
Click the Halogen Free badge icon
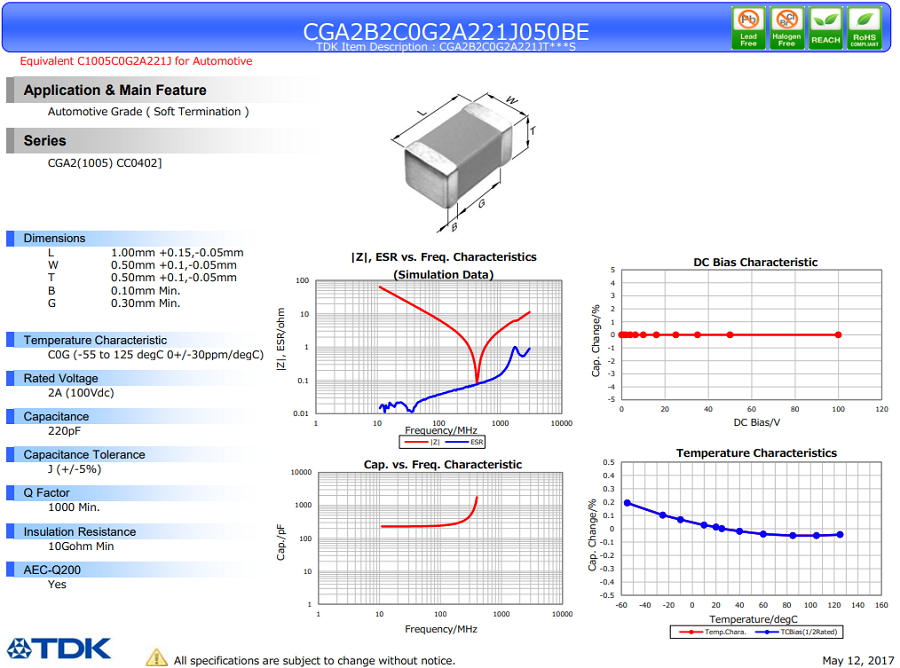pos(786,28)
